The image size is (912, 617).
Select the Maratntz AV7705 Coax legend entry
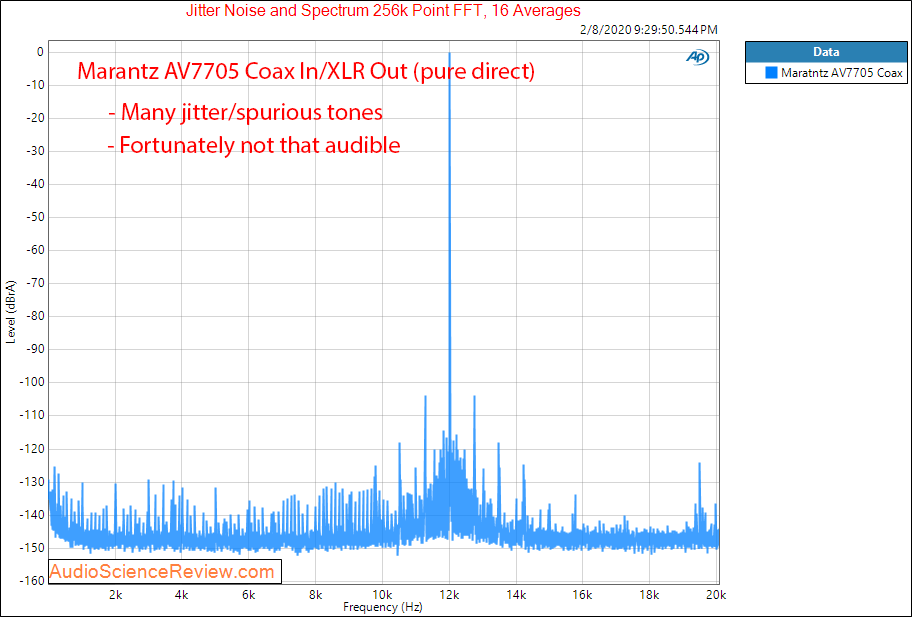click(826, 73)
